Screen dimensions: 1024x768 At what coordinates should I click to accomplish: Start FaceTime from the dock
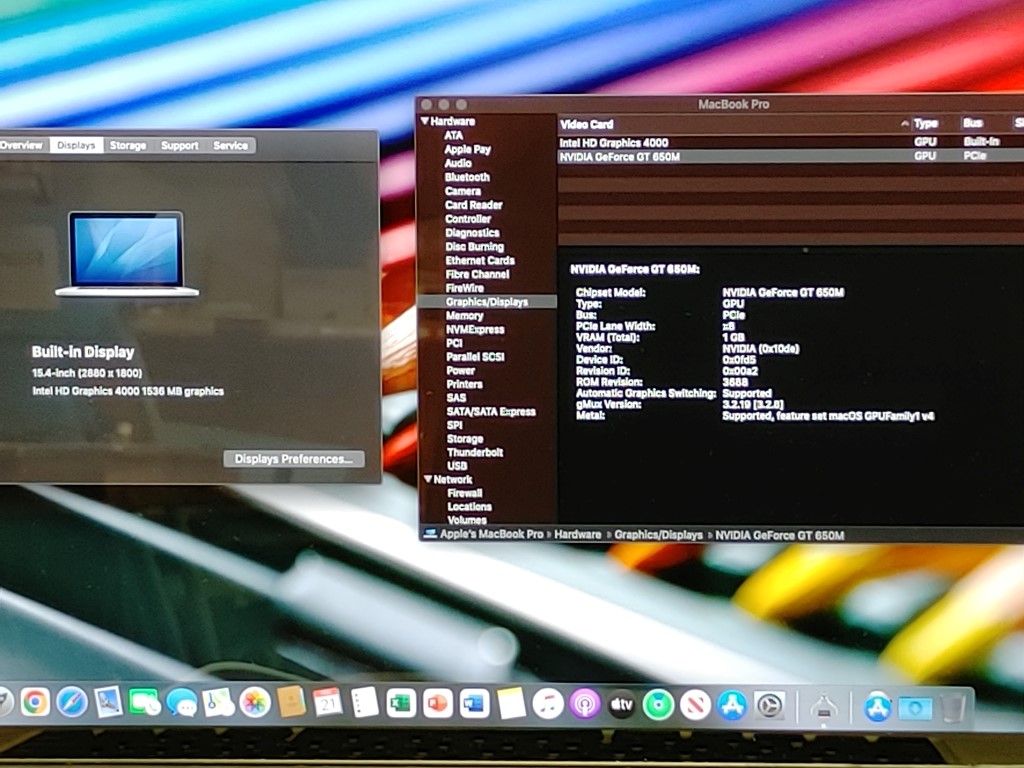click(145, 703)
